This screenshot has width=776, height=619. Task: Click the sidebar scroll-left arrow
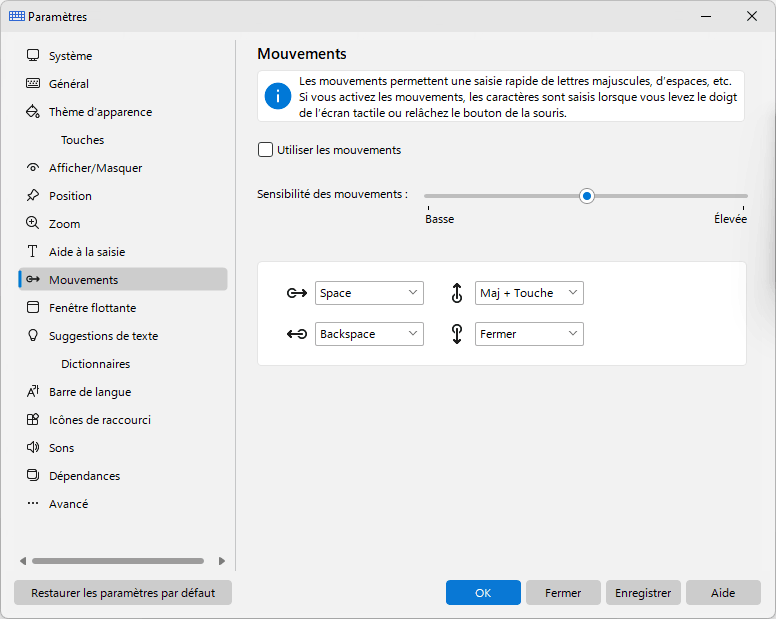coord(23,561)
